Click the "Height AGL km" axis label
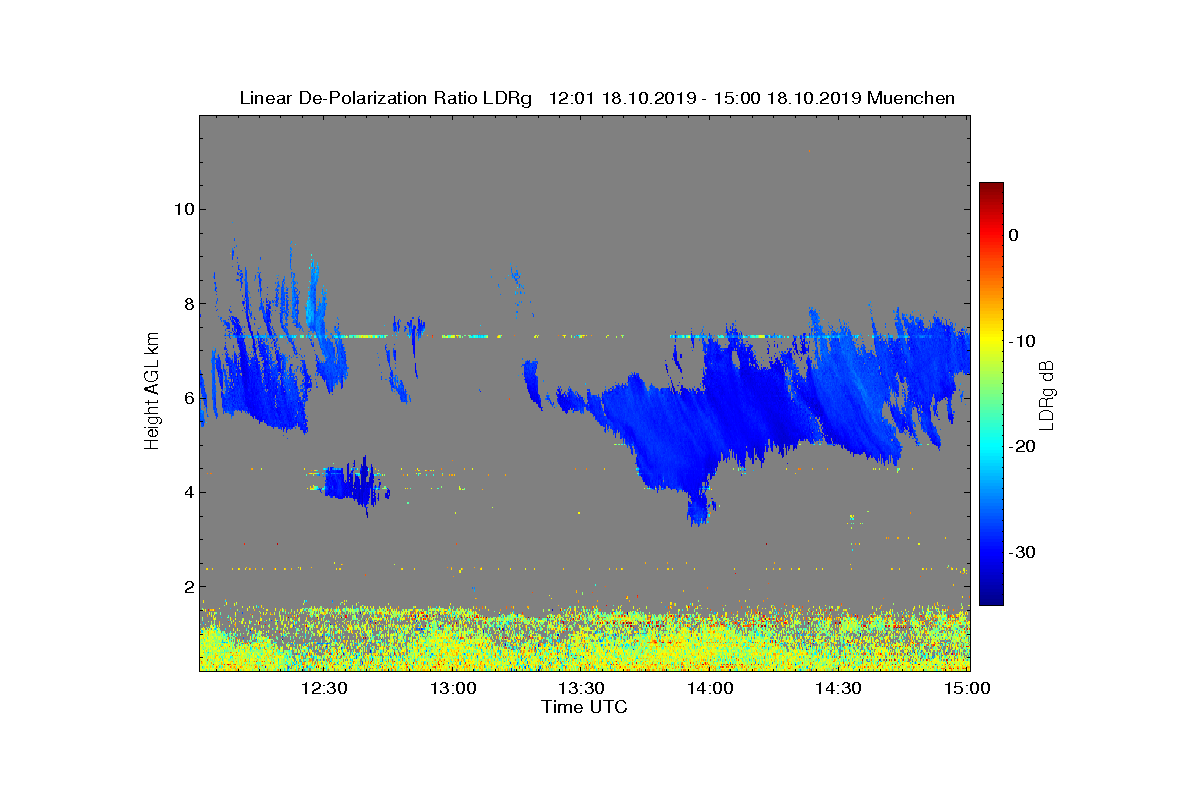This screenshot has width=1200, height=800. 152,392
